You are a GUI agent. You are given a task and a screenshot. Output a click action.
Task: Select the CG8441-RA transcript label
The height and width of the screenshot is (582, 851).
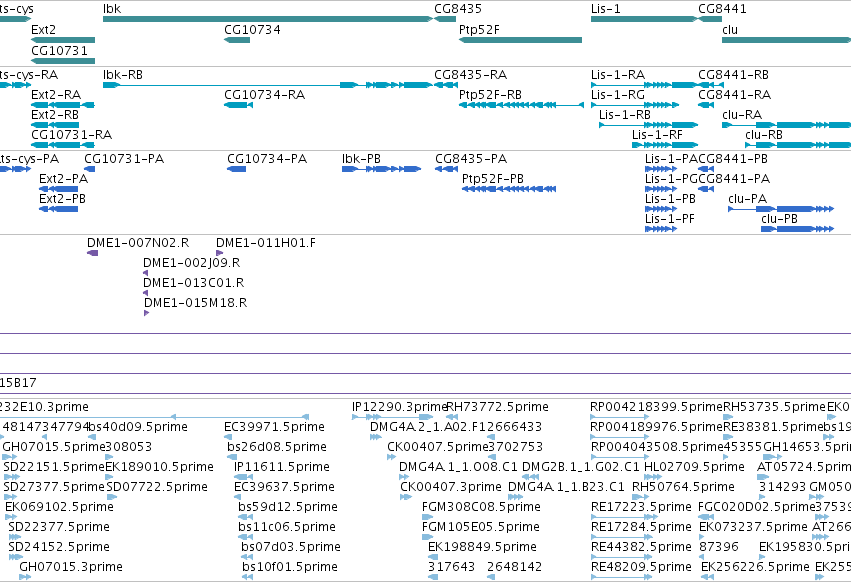pos(734,95)
